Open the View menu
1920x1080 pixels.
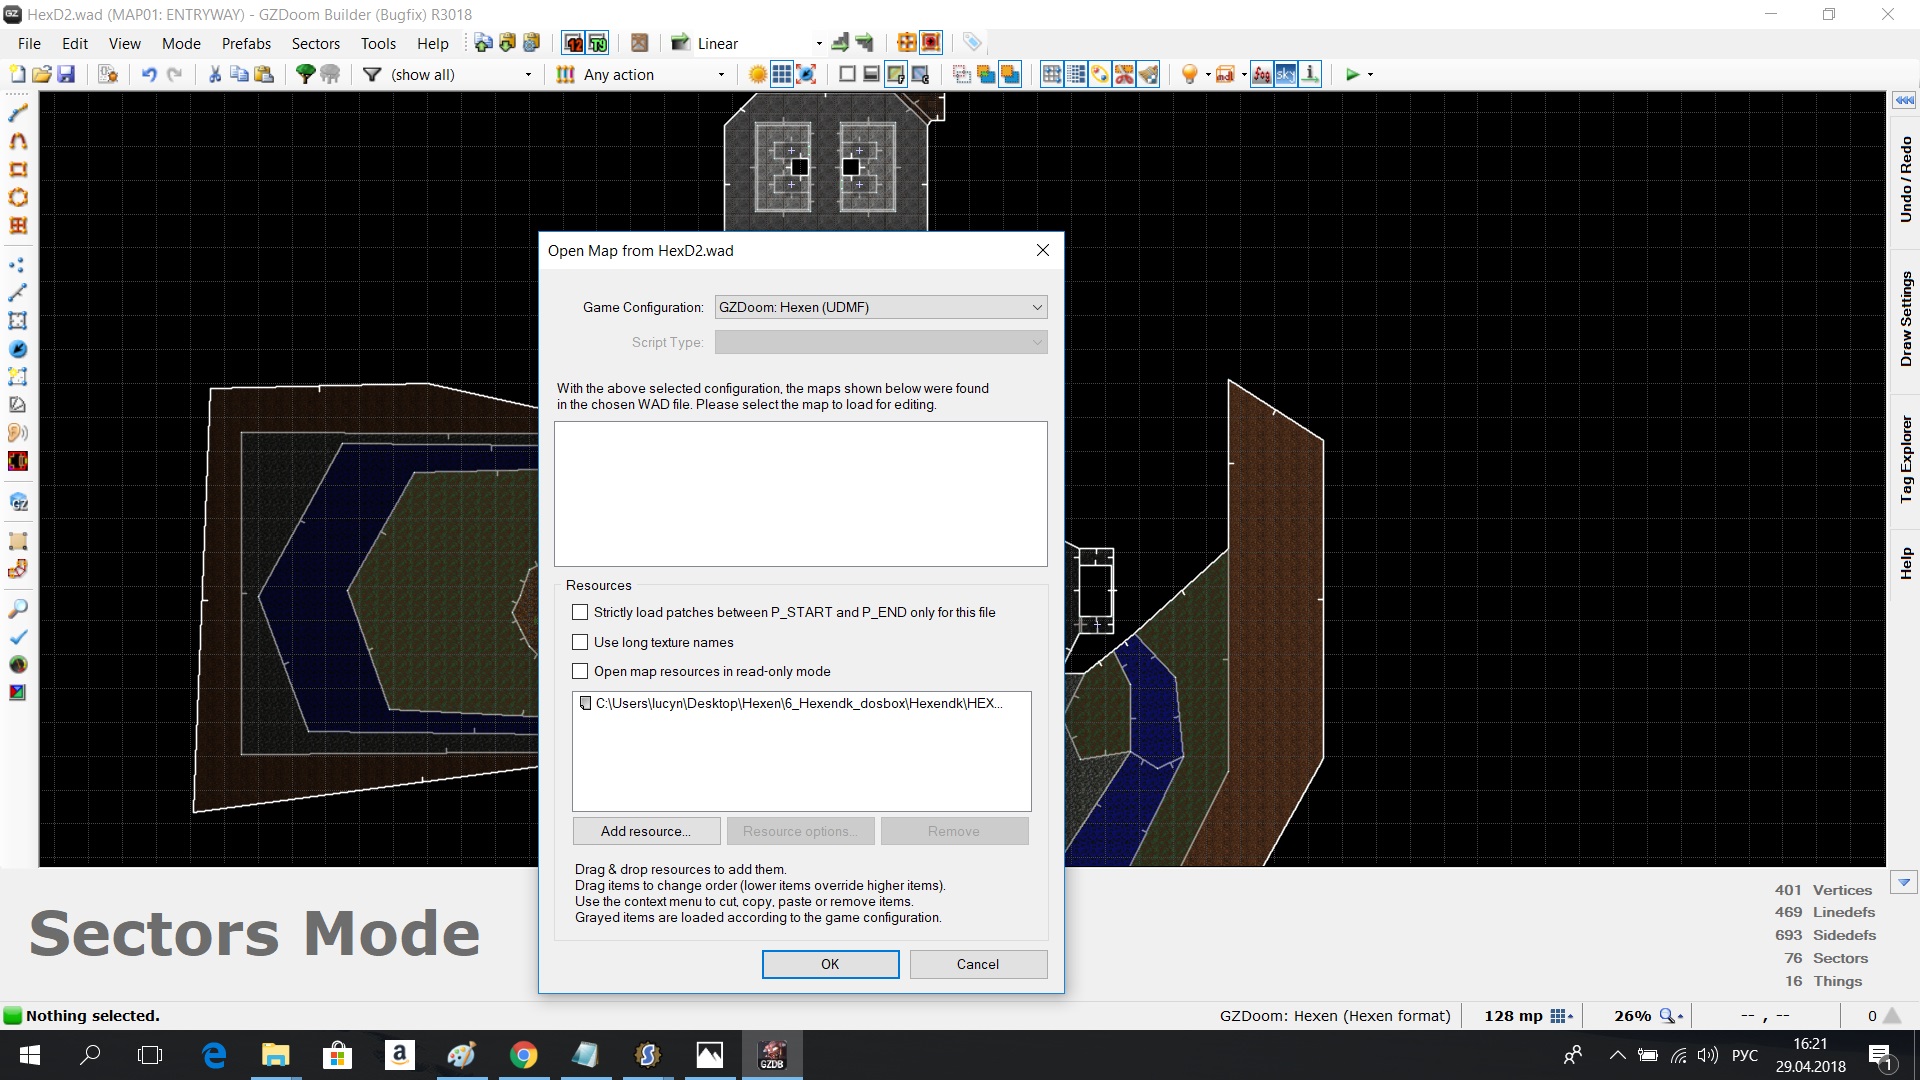(x=125, y=43)
